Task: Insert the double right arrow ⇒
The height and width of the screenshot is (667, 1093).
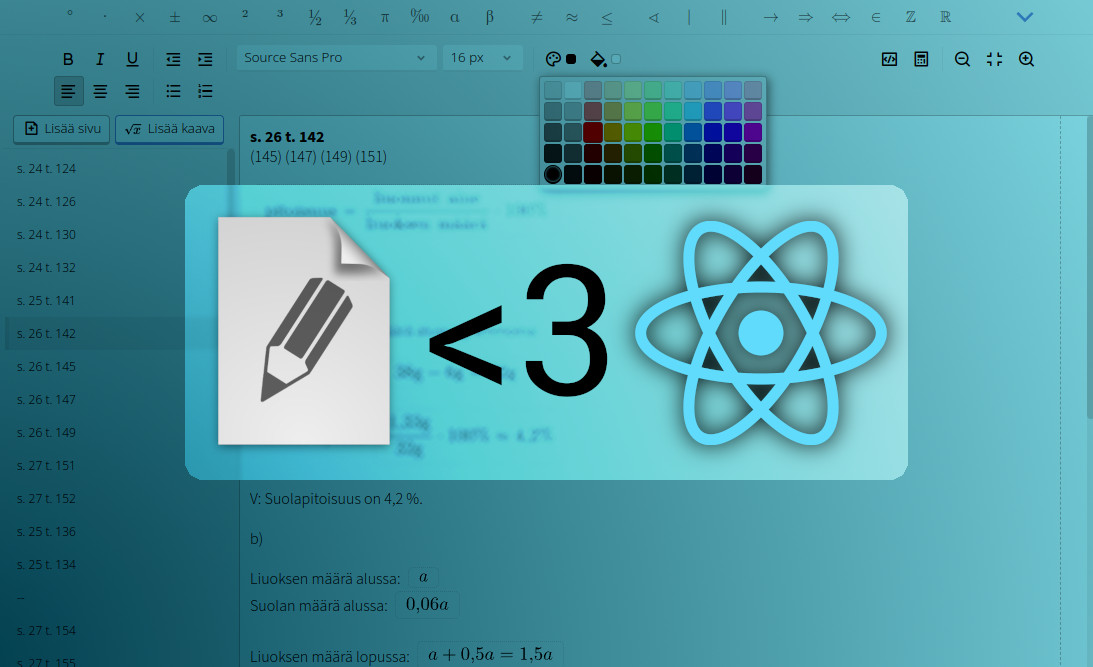Action: pyautogui.click(x=806, y=17)
